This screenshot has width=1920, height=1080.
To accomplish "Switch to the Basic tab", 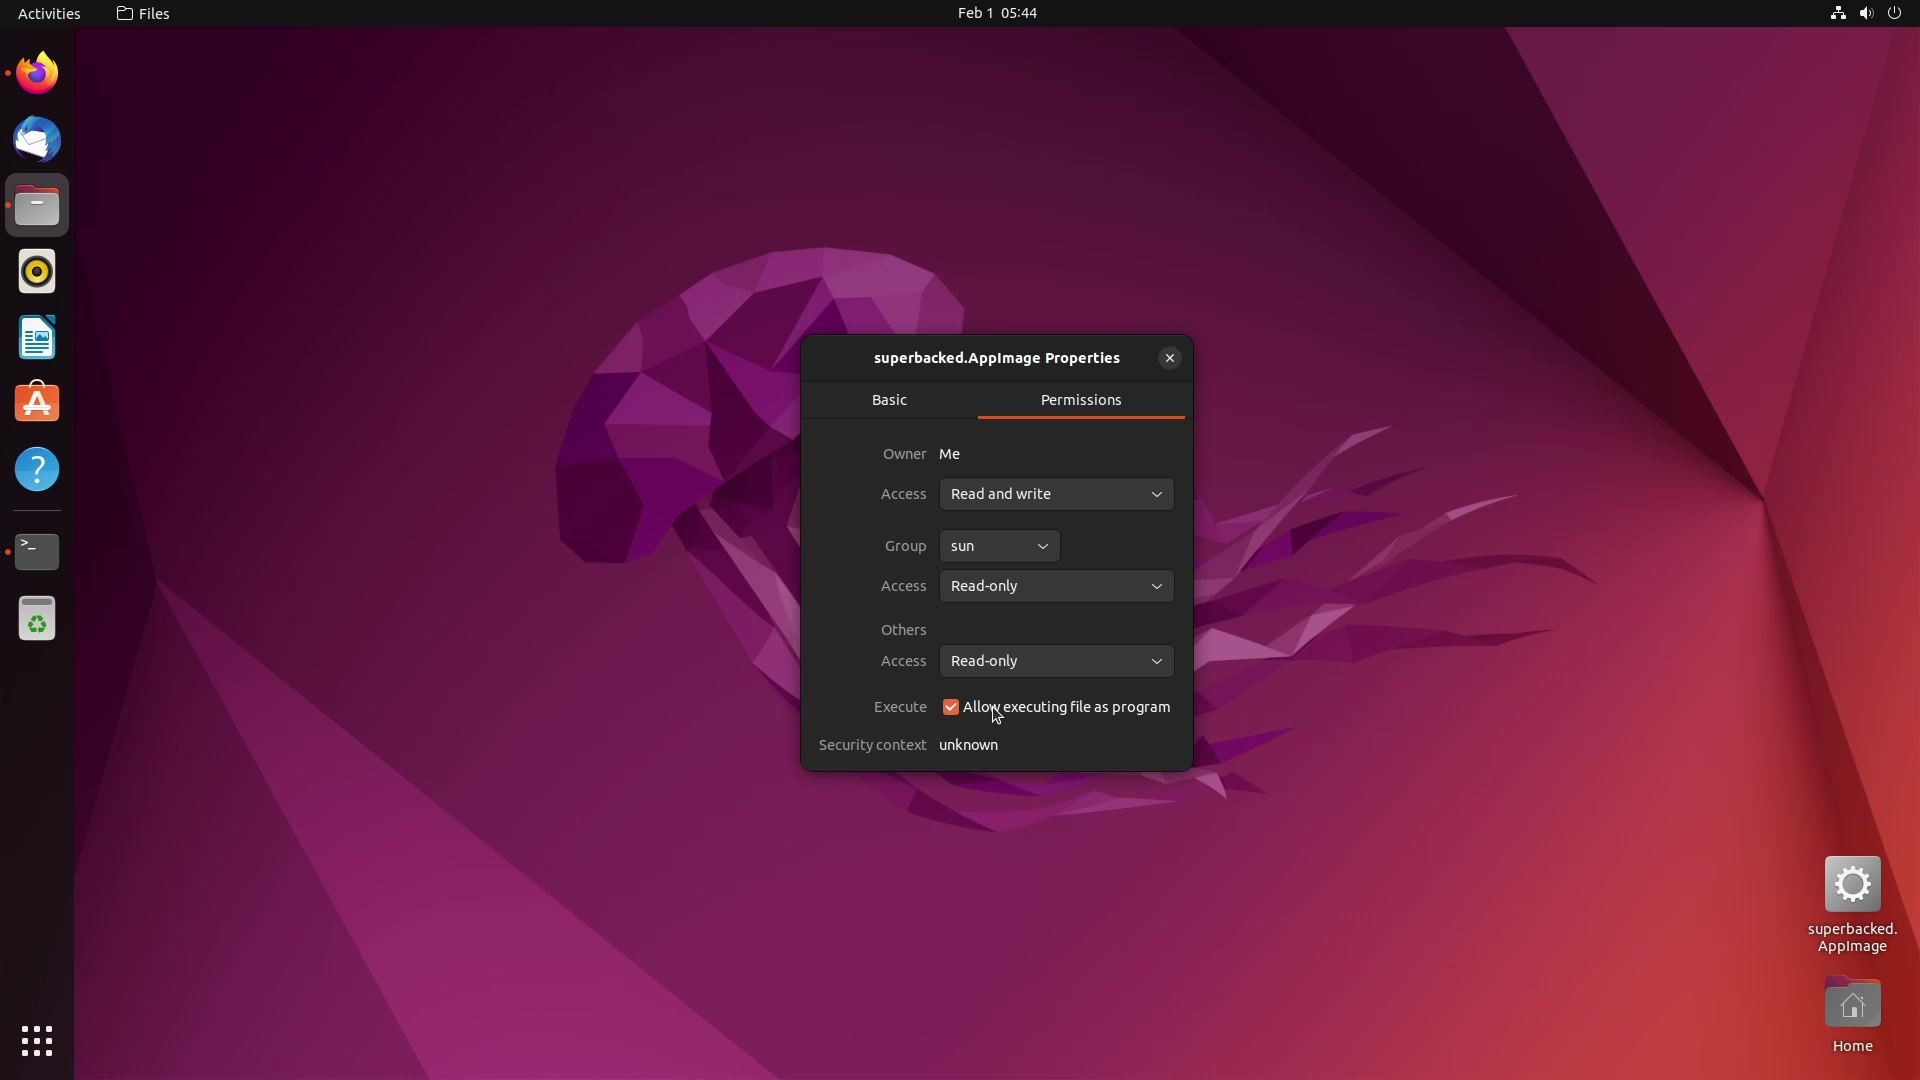I will pyautogui.click(x=889, y=400).
